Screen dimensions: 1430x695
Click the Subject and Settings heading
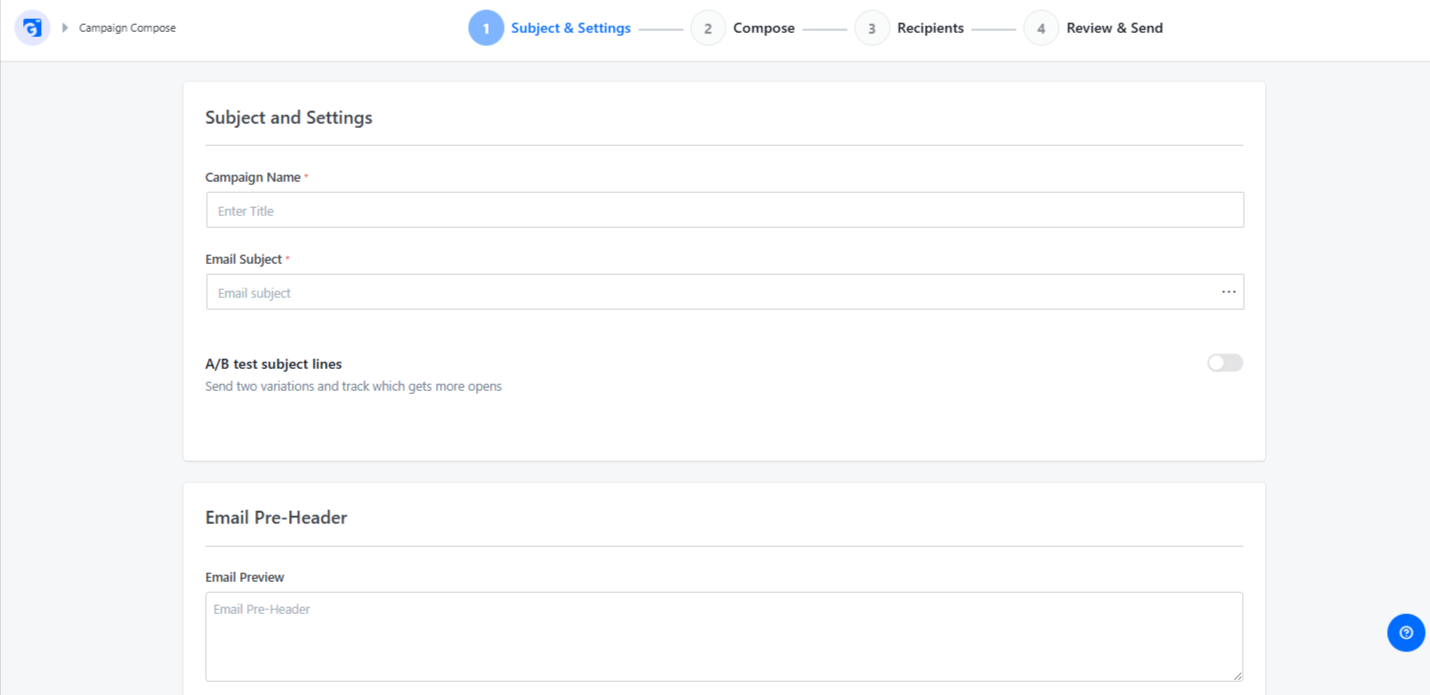click(x=289, y=118)
